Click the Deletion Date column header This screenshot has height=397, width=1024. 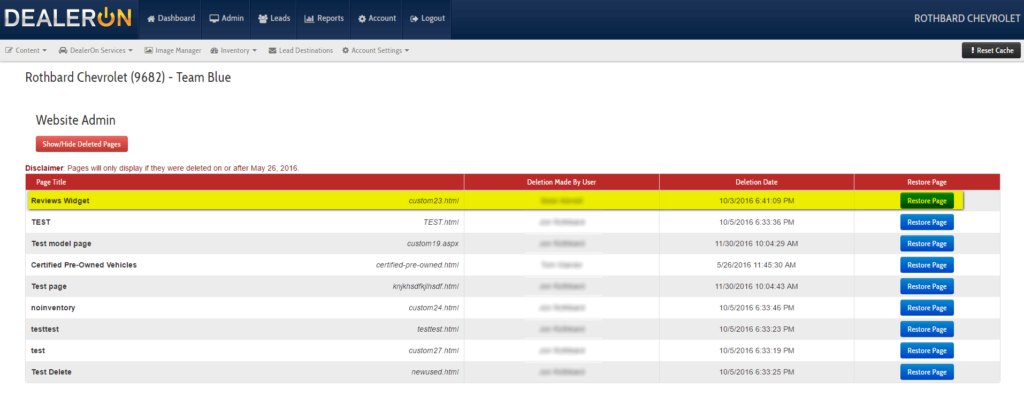(756, 182)
